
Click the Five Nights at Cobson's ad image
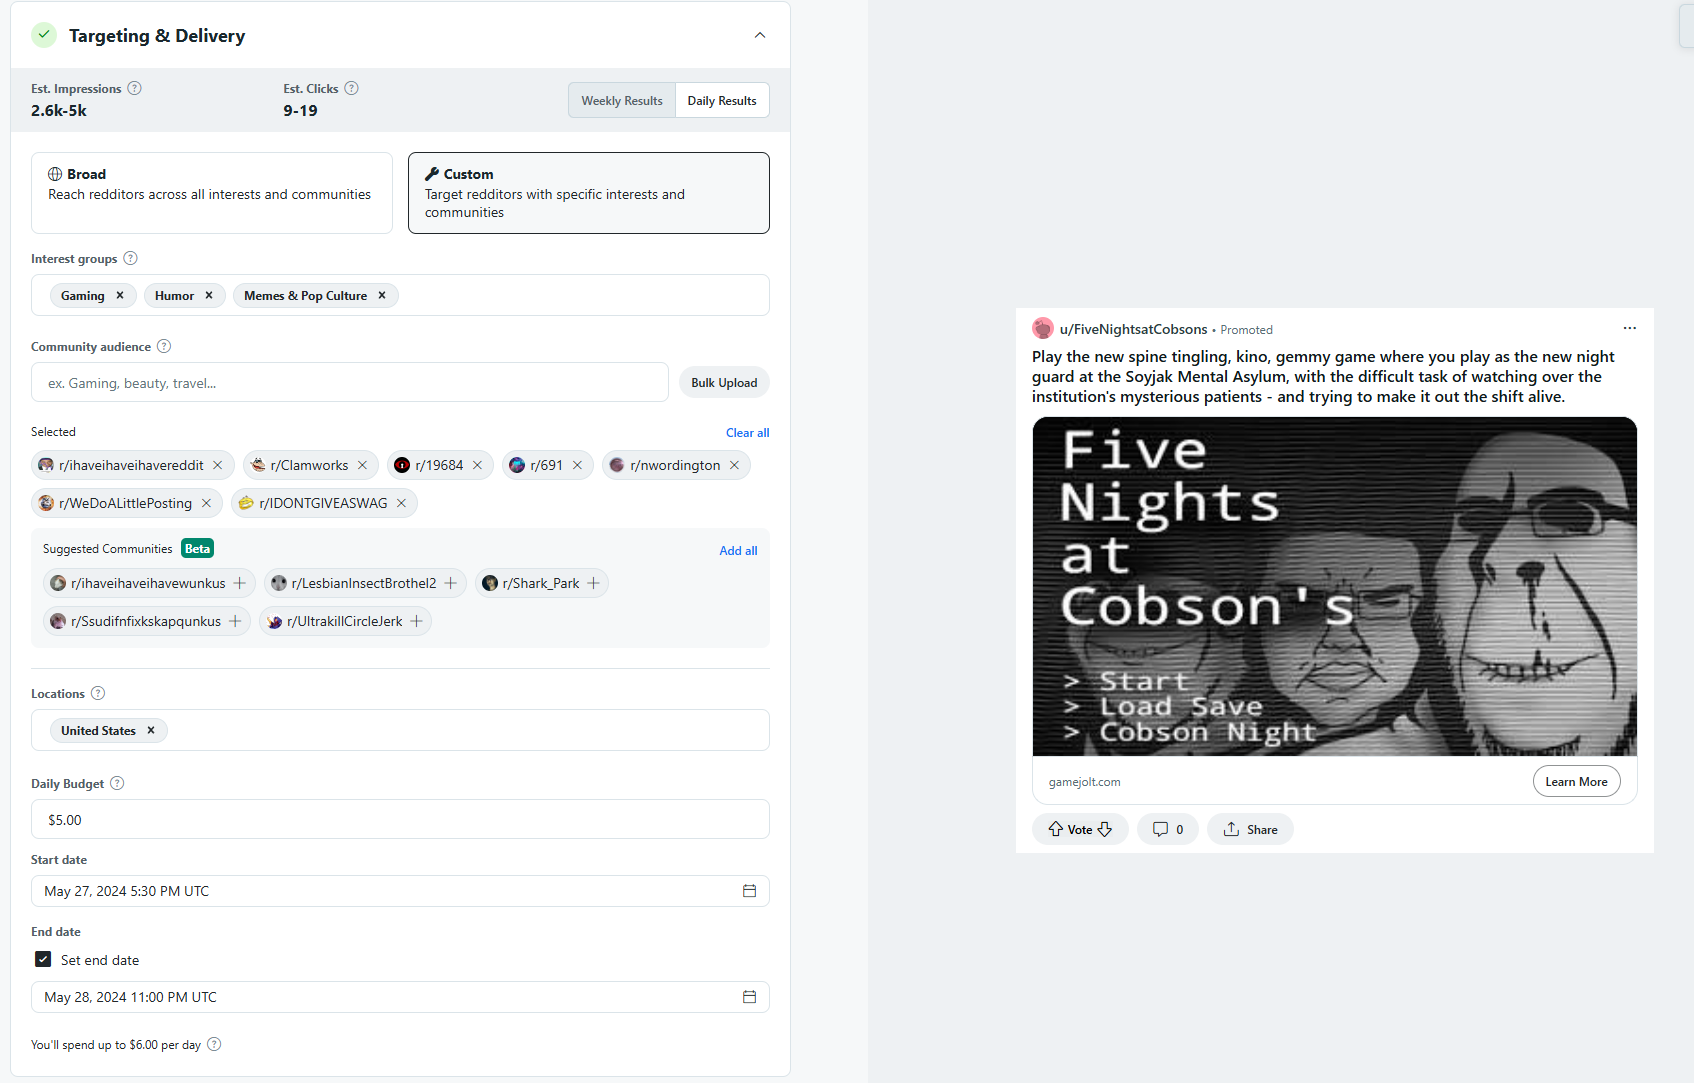point(1335,586)
